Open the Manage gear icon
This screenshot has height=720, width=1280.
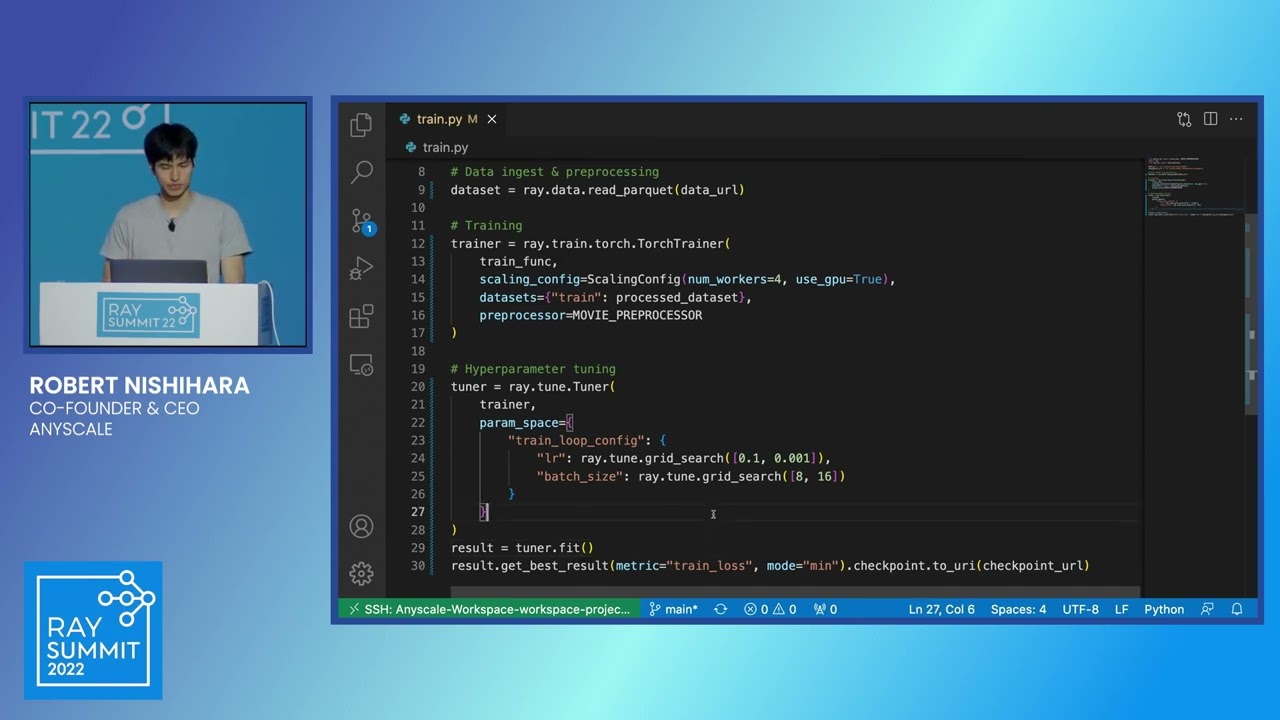(361, 573)
